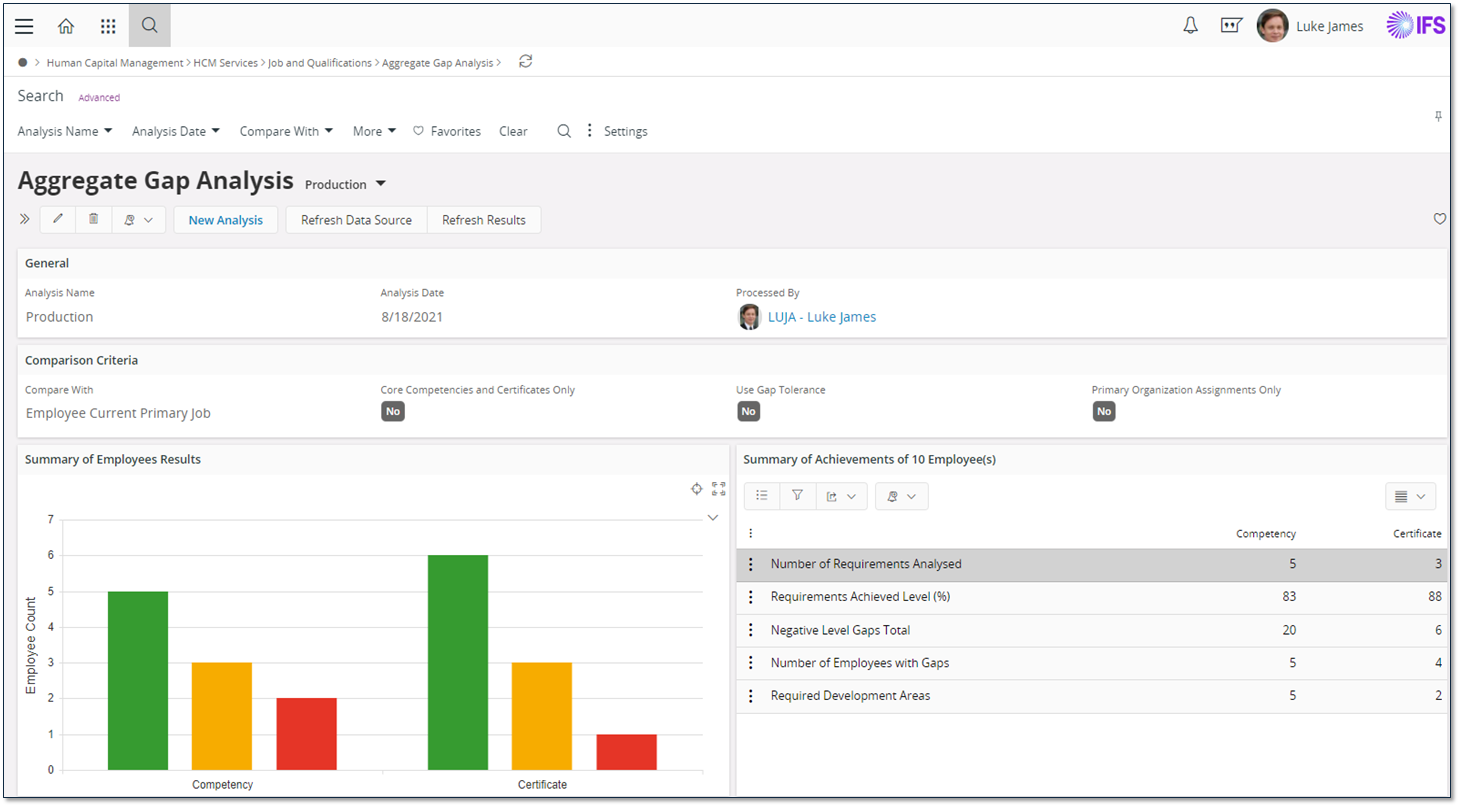1460x807 pixels.
Task: Toggle Primary Organization Assignments Only
Action: pyautogui.click(x=1103, y=411)
